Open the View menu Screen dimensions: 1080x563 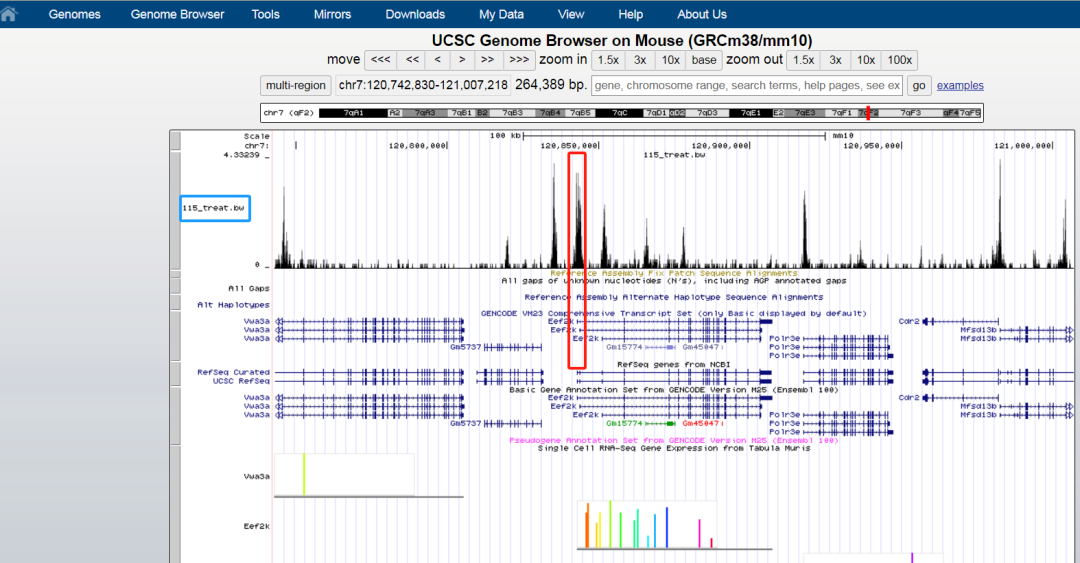click(571, 14)
